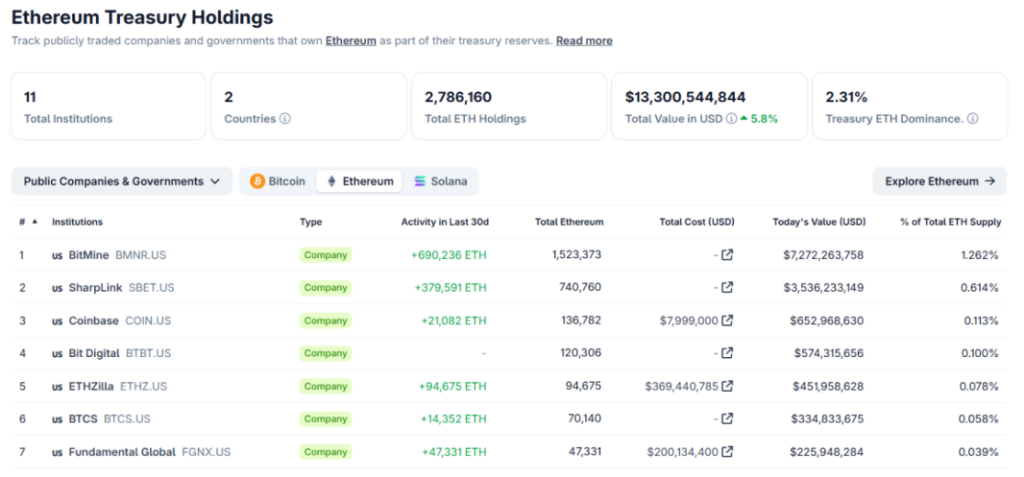Sort by Institutions column header
This screenshot has height=477, width=1024.
(77, 222)
